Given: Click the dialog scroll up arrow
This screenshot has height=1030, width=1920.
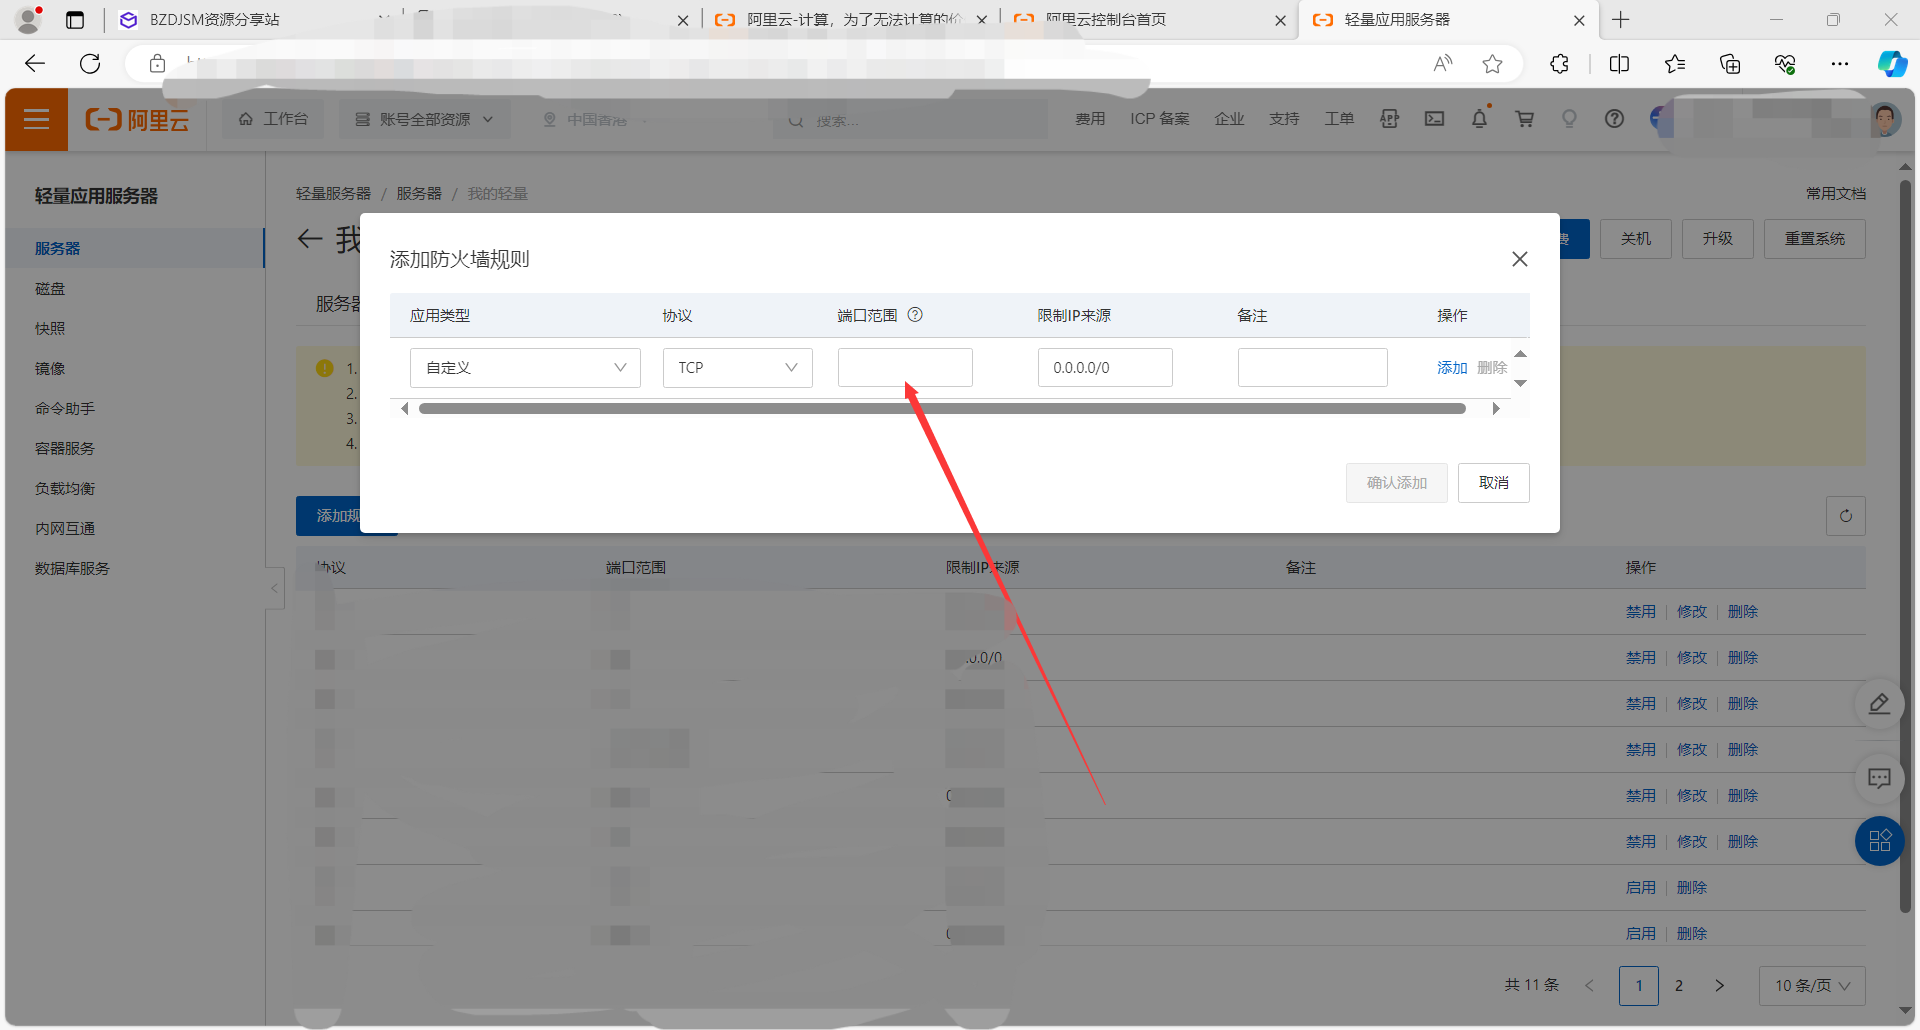Looking at the screenshot, I should (1520, 354).
